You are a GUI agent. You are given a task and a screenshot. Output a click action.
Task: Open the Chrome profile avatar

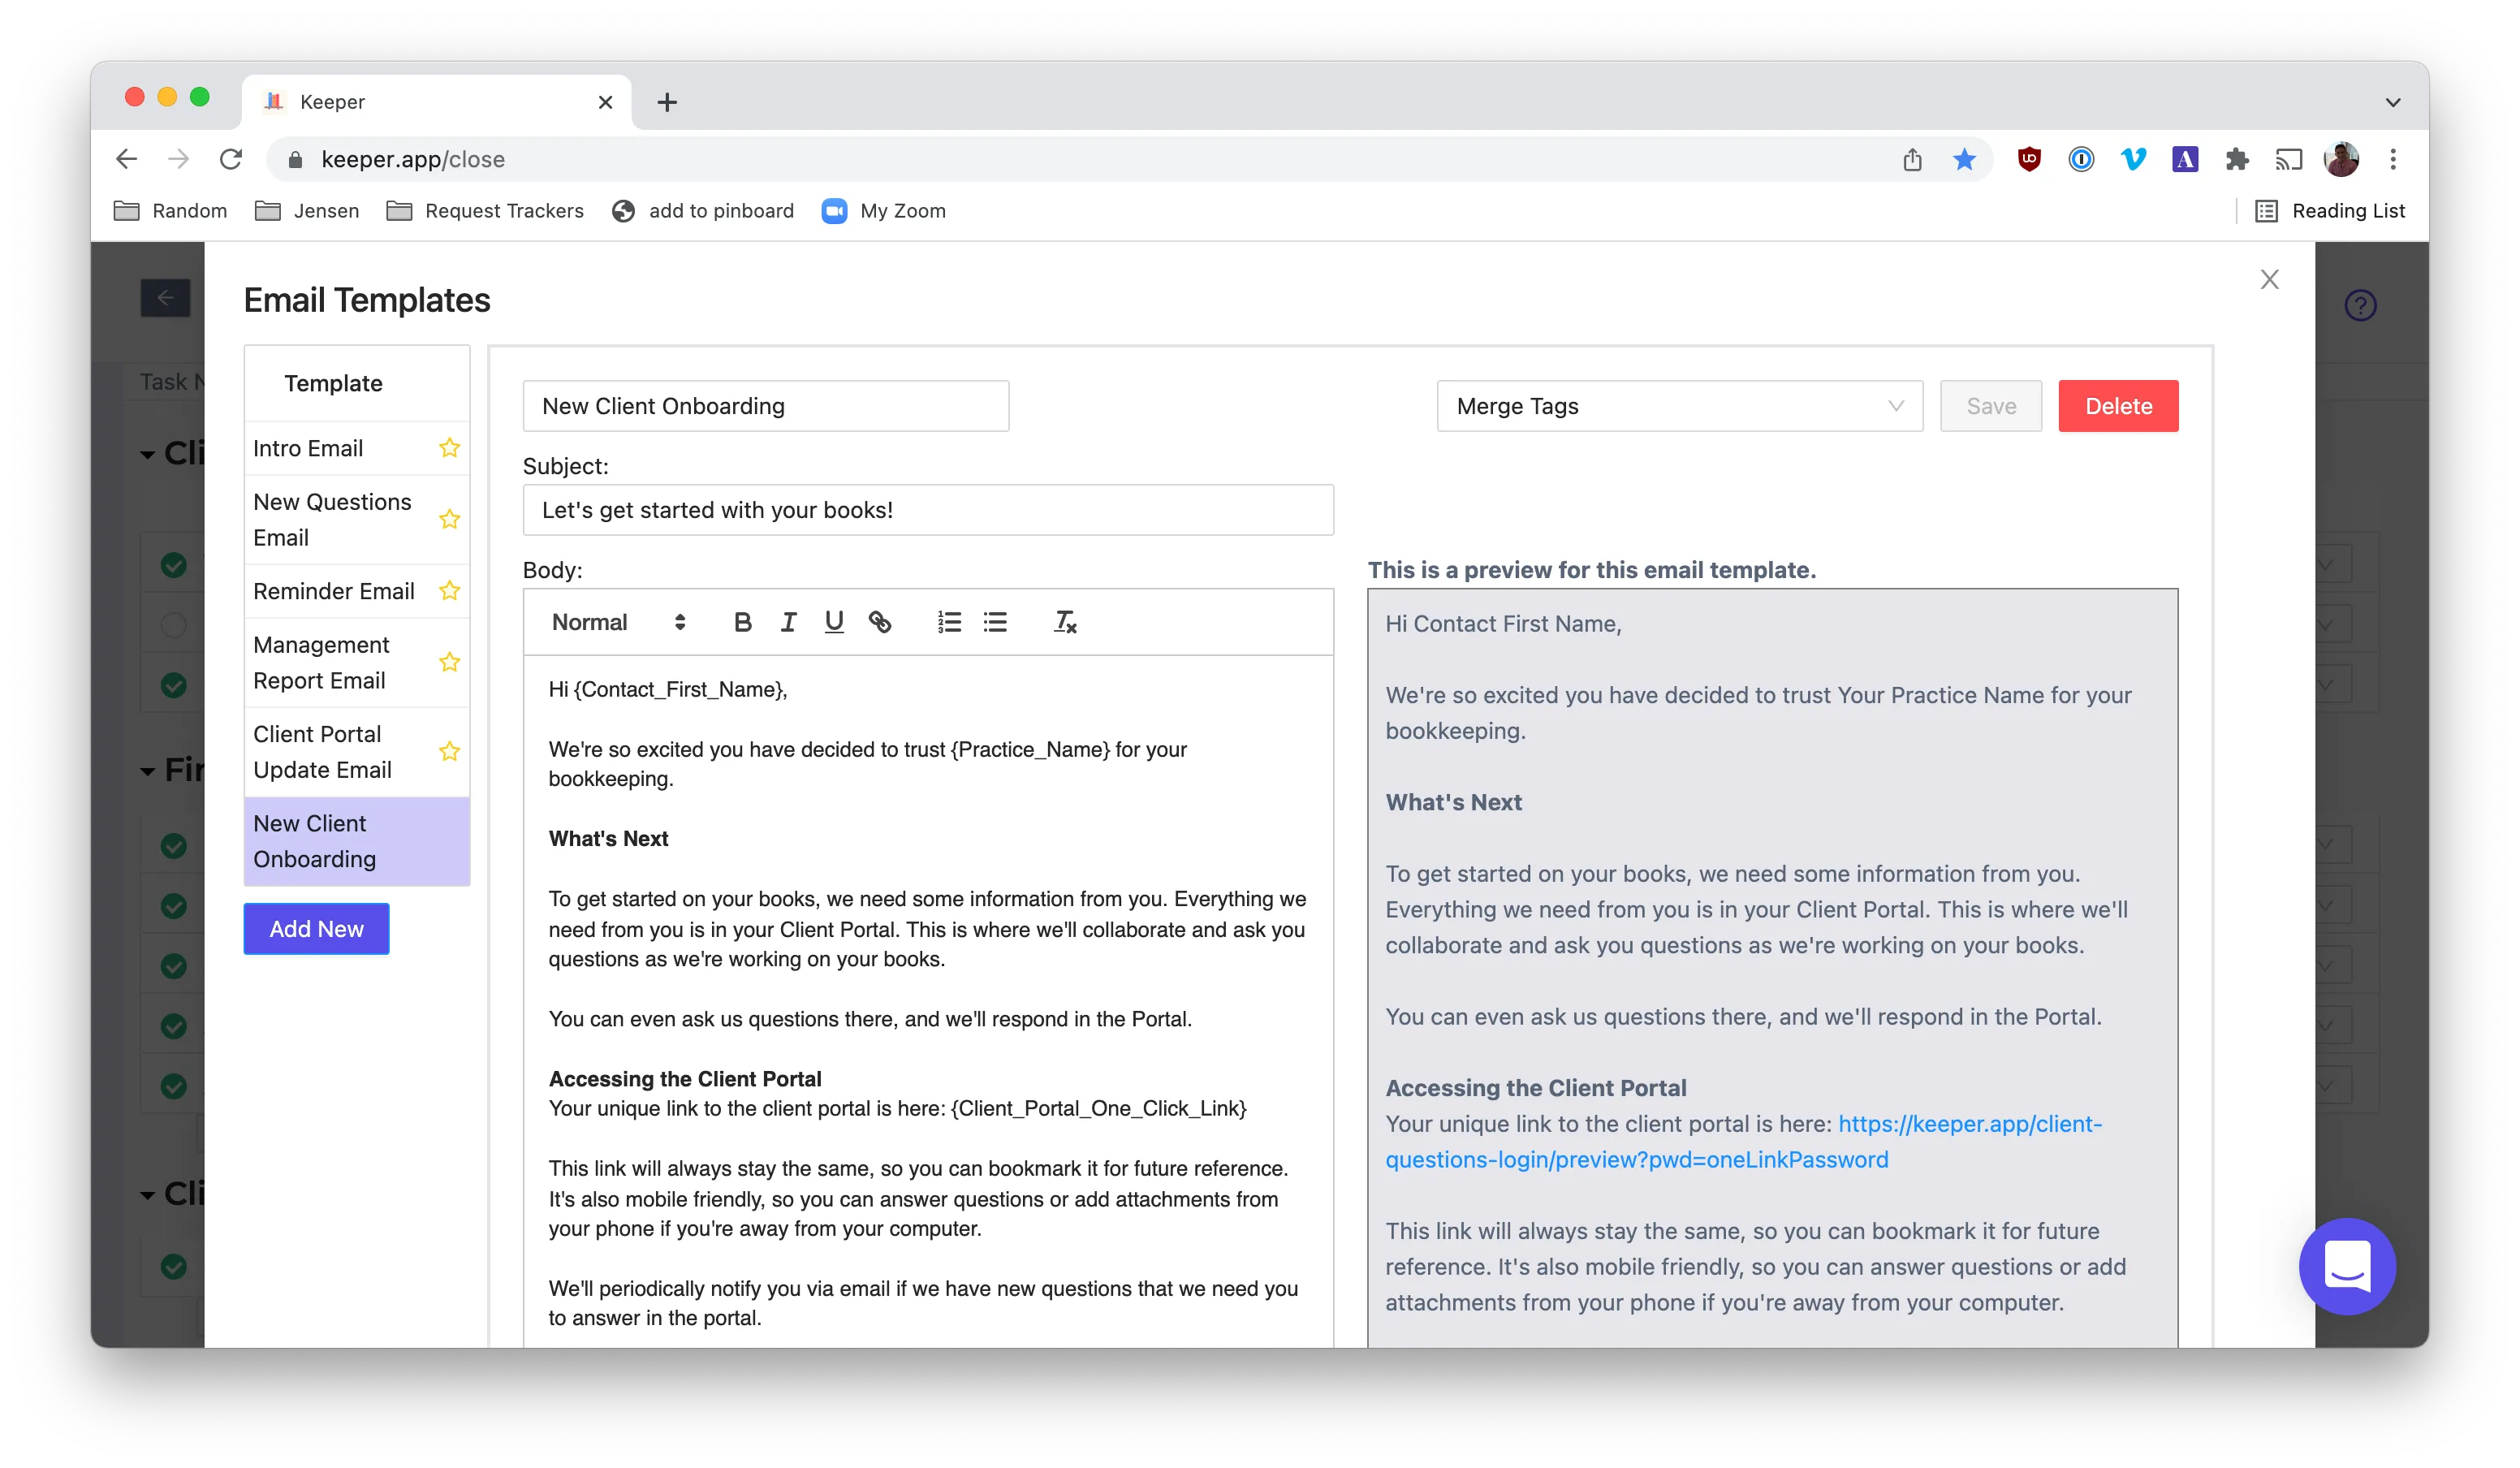click(2341, 159)
